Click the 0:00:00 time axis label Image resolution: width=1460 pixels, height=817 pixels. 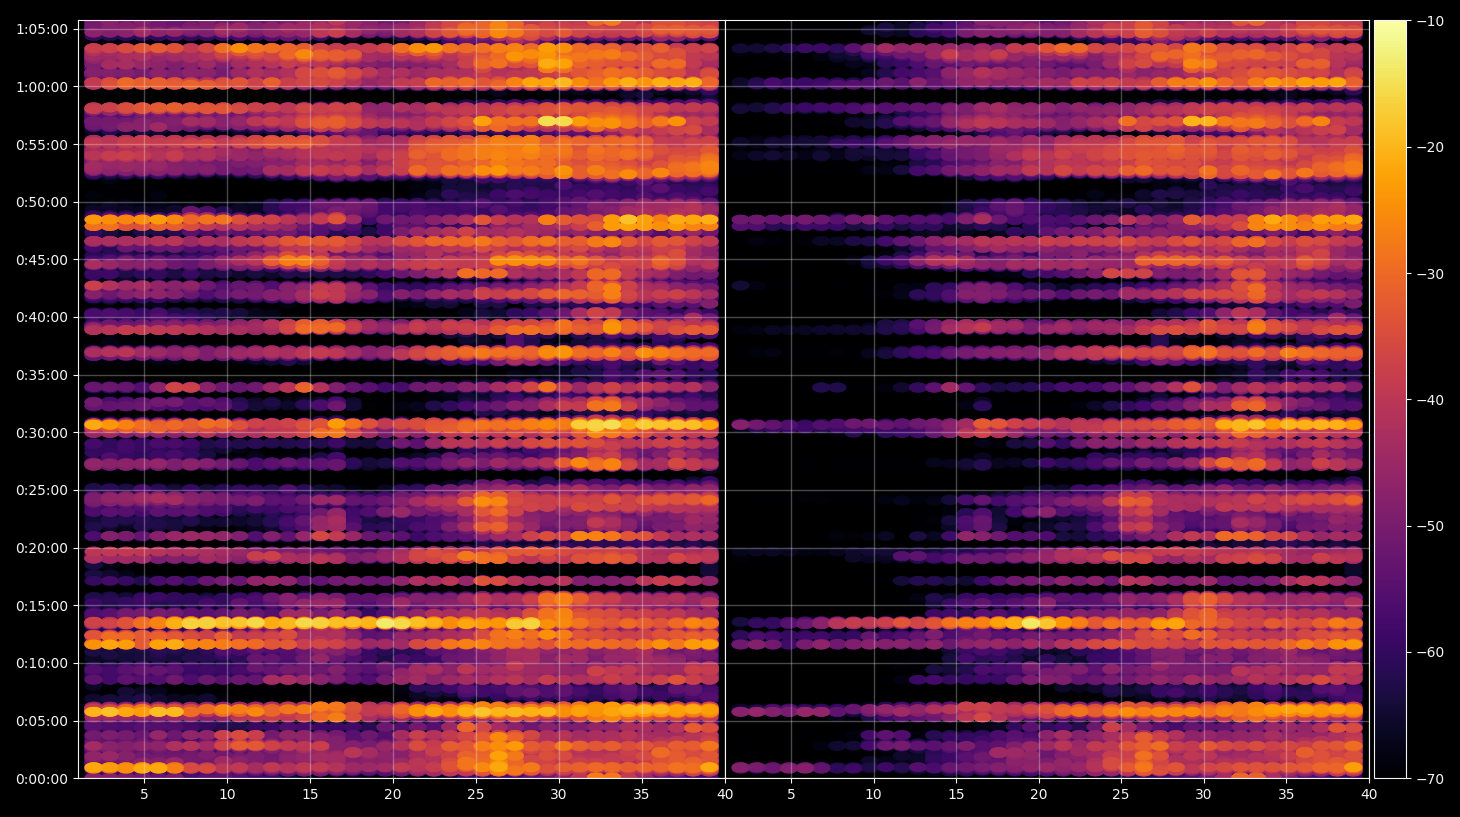click(x=42, y=779)
